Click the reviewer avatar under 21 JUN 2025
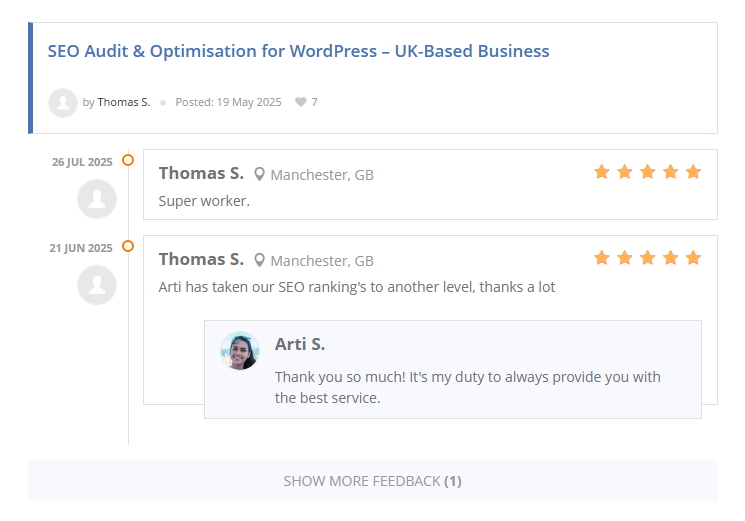This screenshot has height=521, width=745. click(x=97, y=285)
